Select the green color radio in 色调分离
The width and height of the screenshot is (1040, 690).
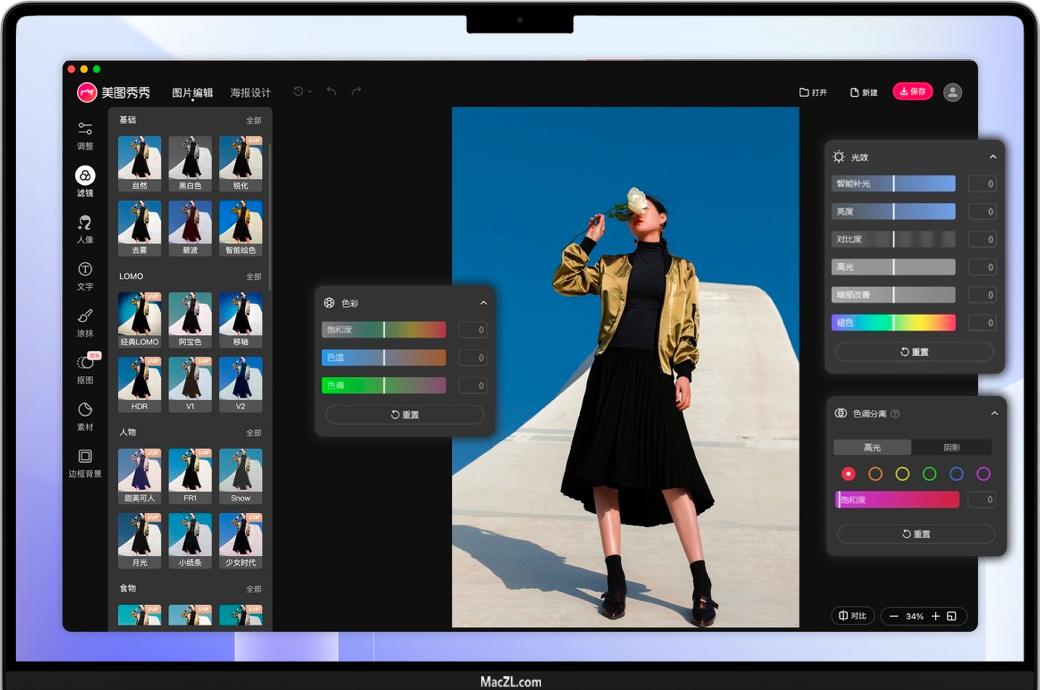929,474
